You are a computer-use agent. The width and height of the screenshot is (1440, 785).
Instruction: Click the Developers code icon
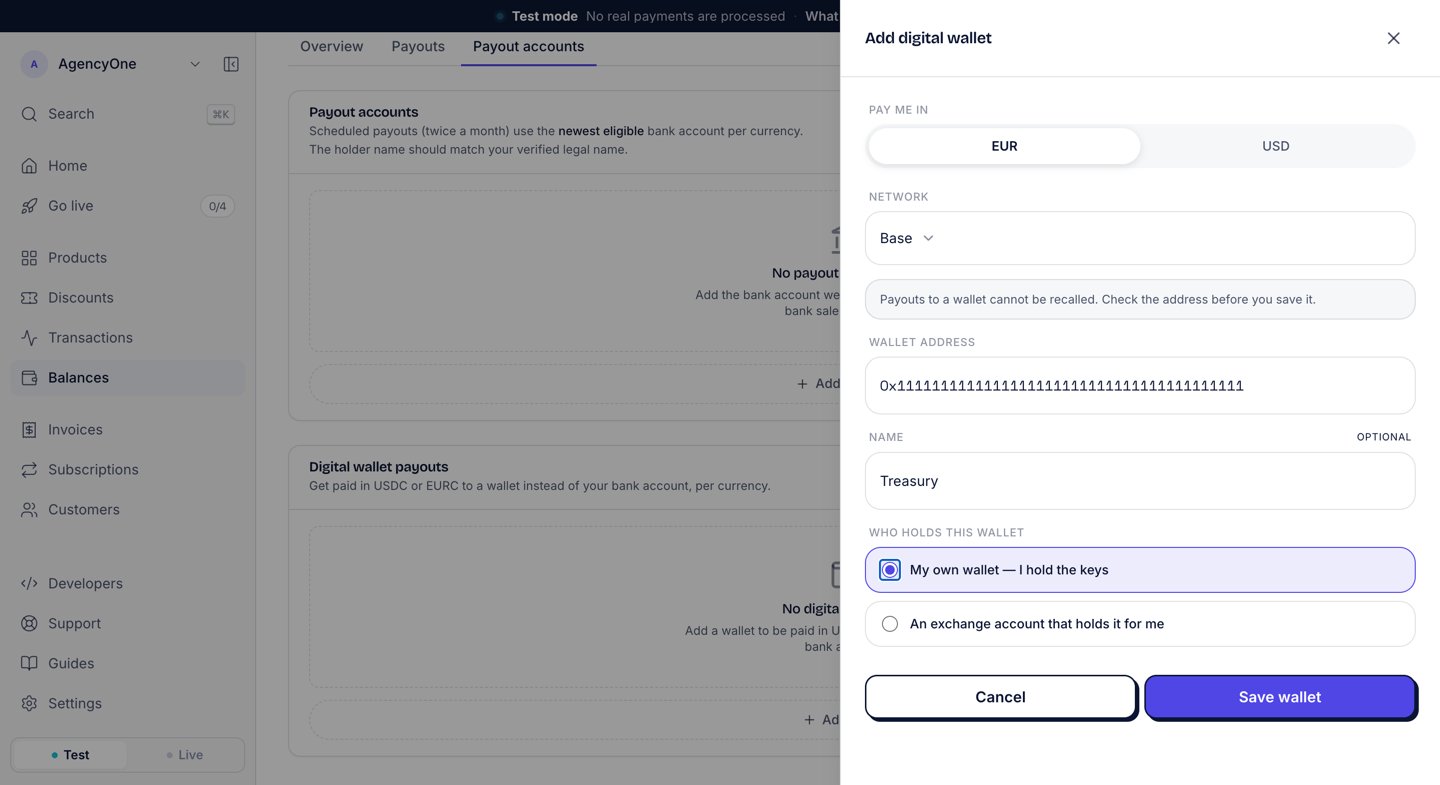(x=29, y=584)
